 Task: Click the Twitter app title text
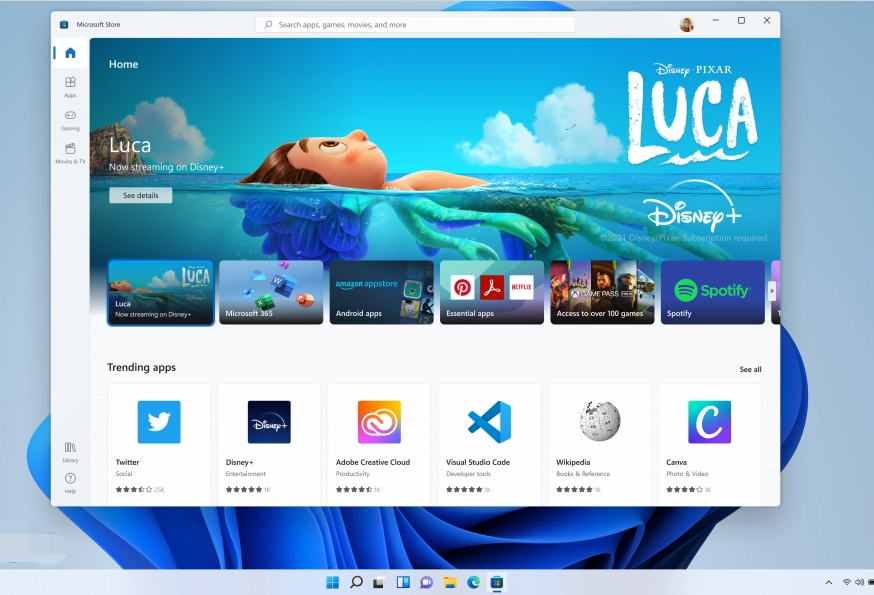click(127, 462)
